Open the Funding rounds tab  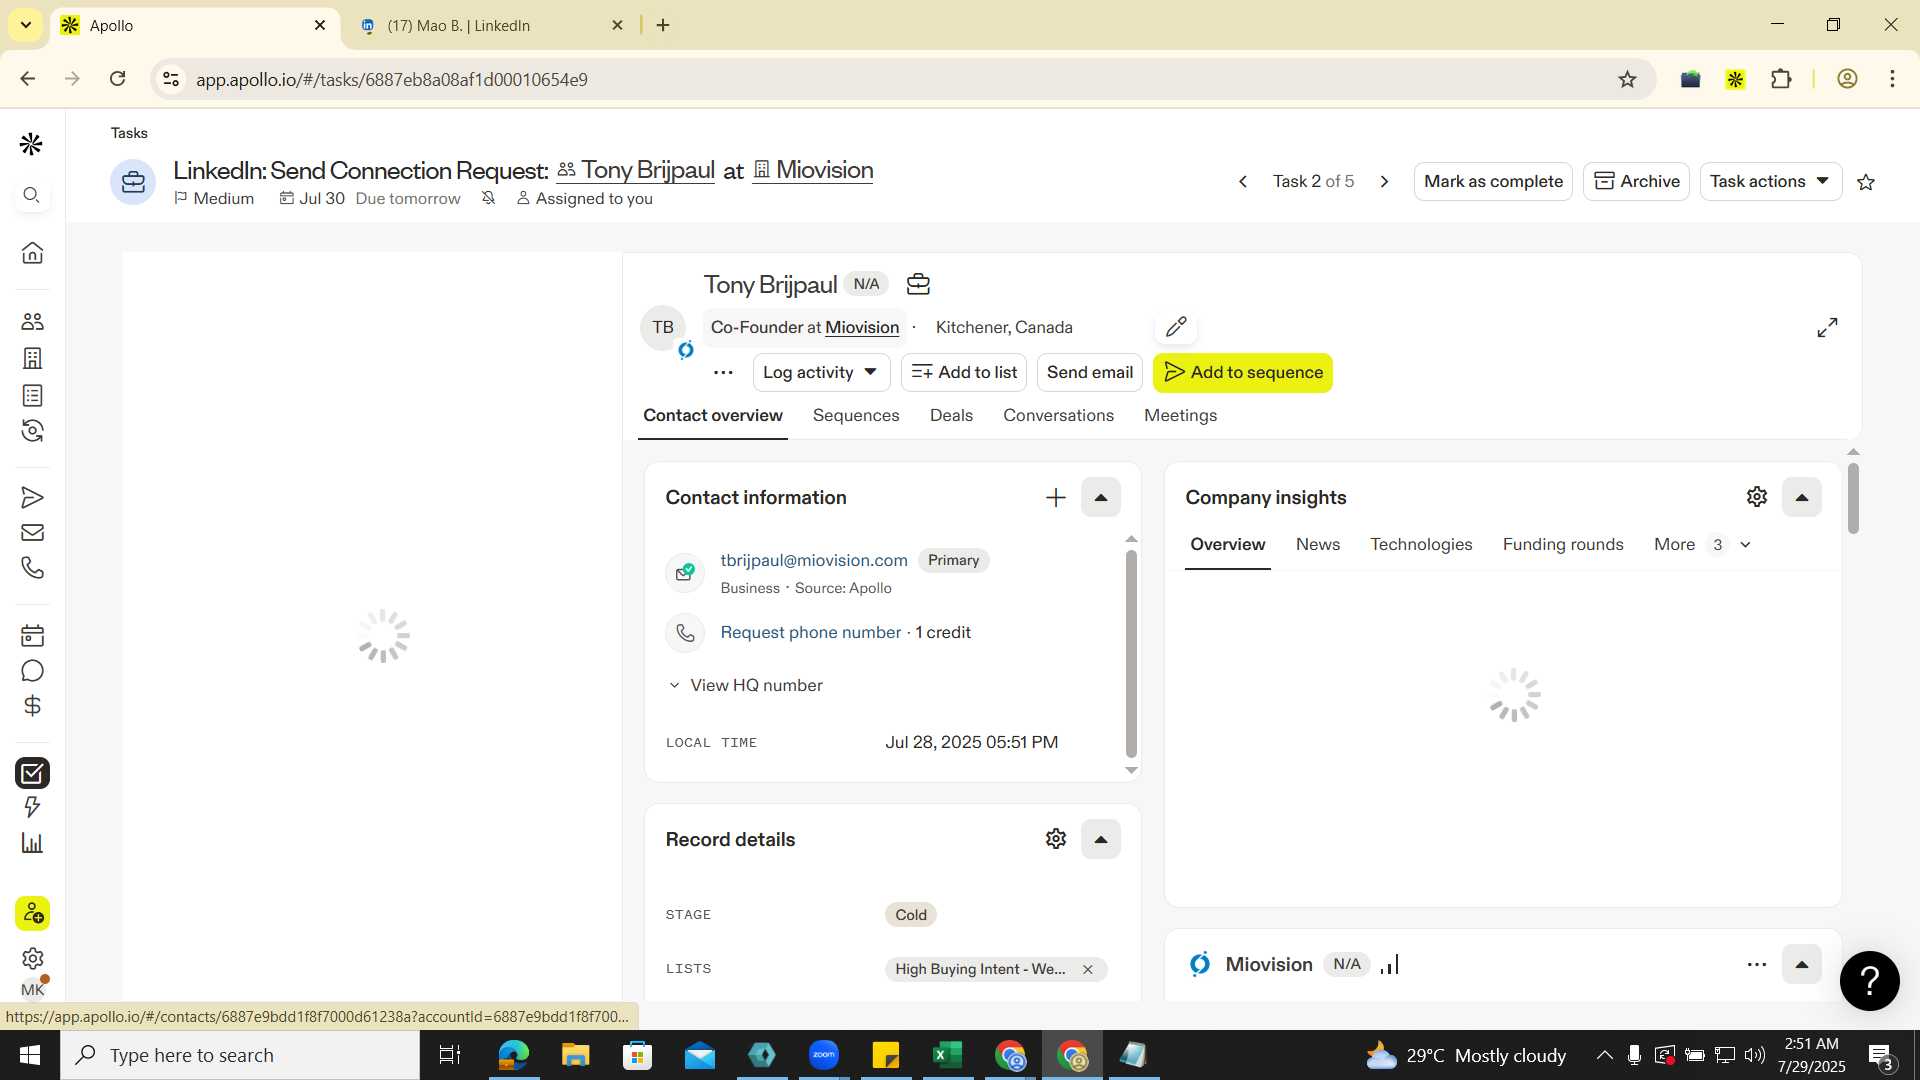tap(1563, 544)
